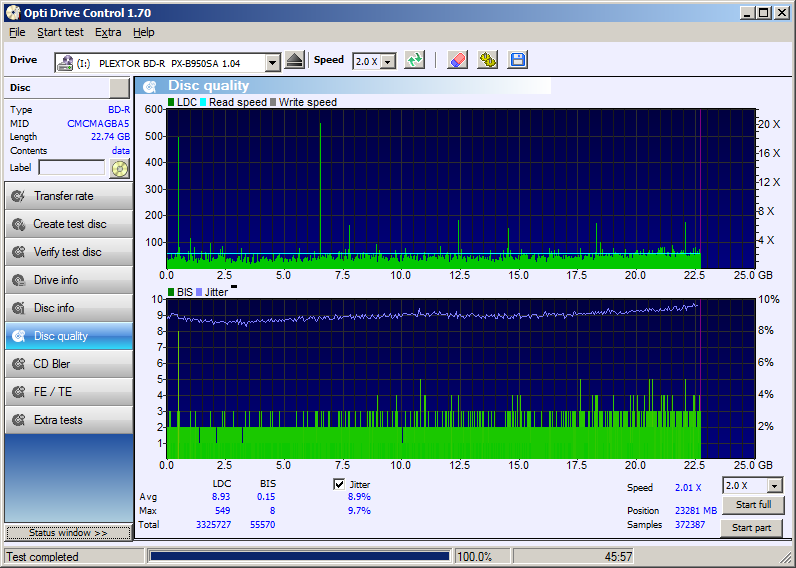The width and height of the screenshot is (796, 568).
Task: Click the Speed reading 2.01 X
Action: point(688,487)
